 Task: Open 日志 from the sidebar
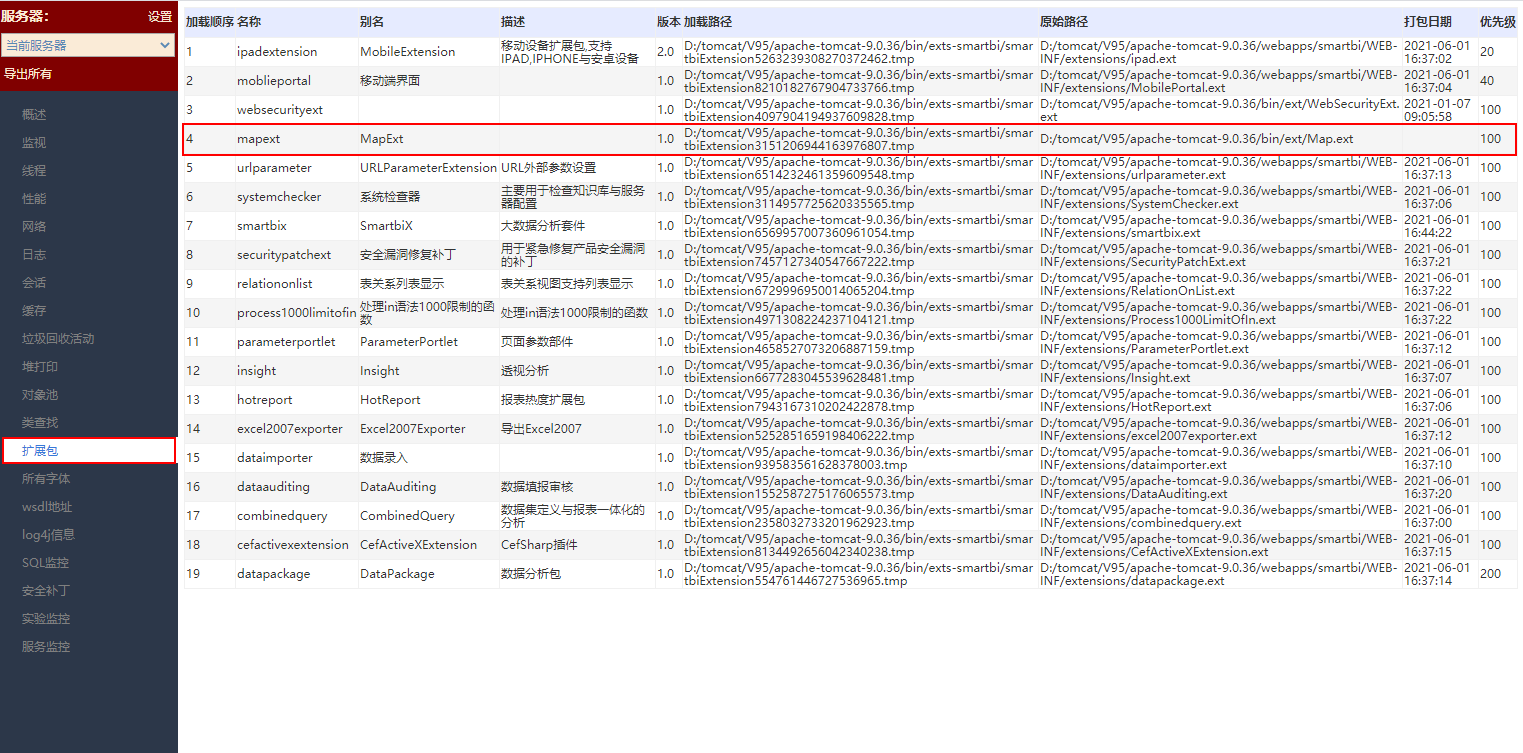34,255
